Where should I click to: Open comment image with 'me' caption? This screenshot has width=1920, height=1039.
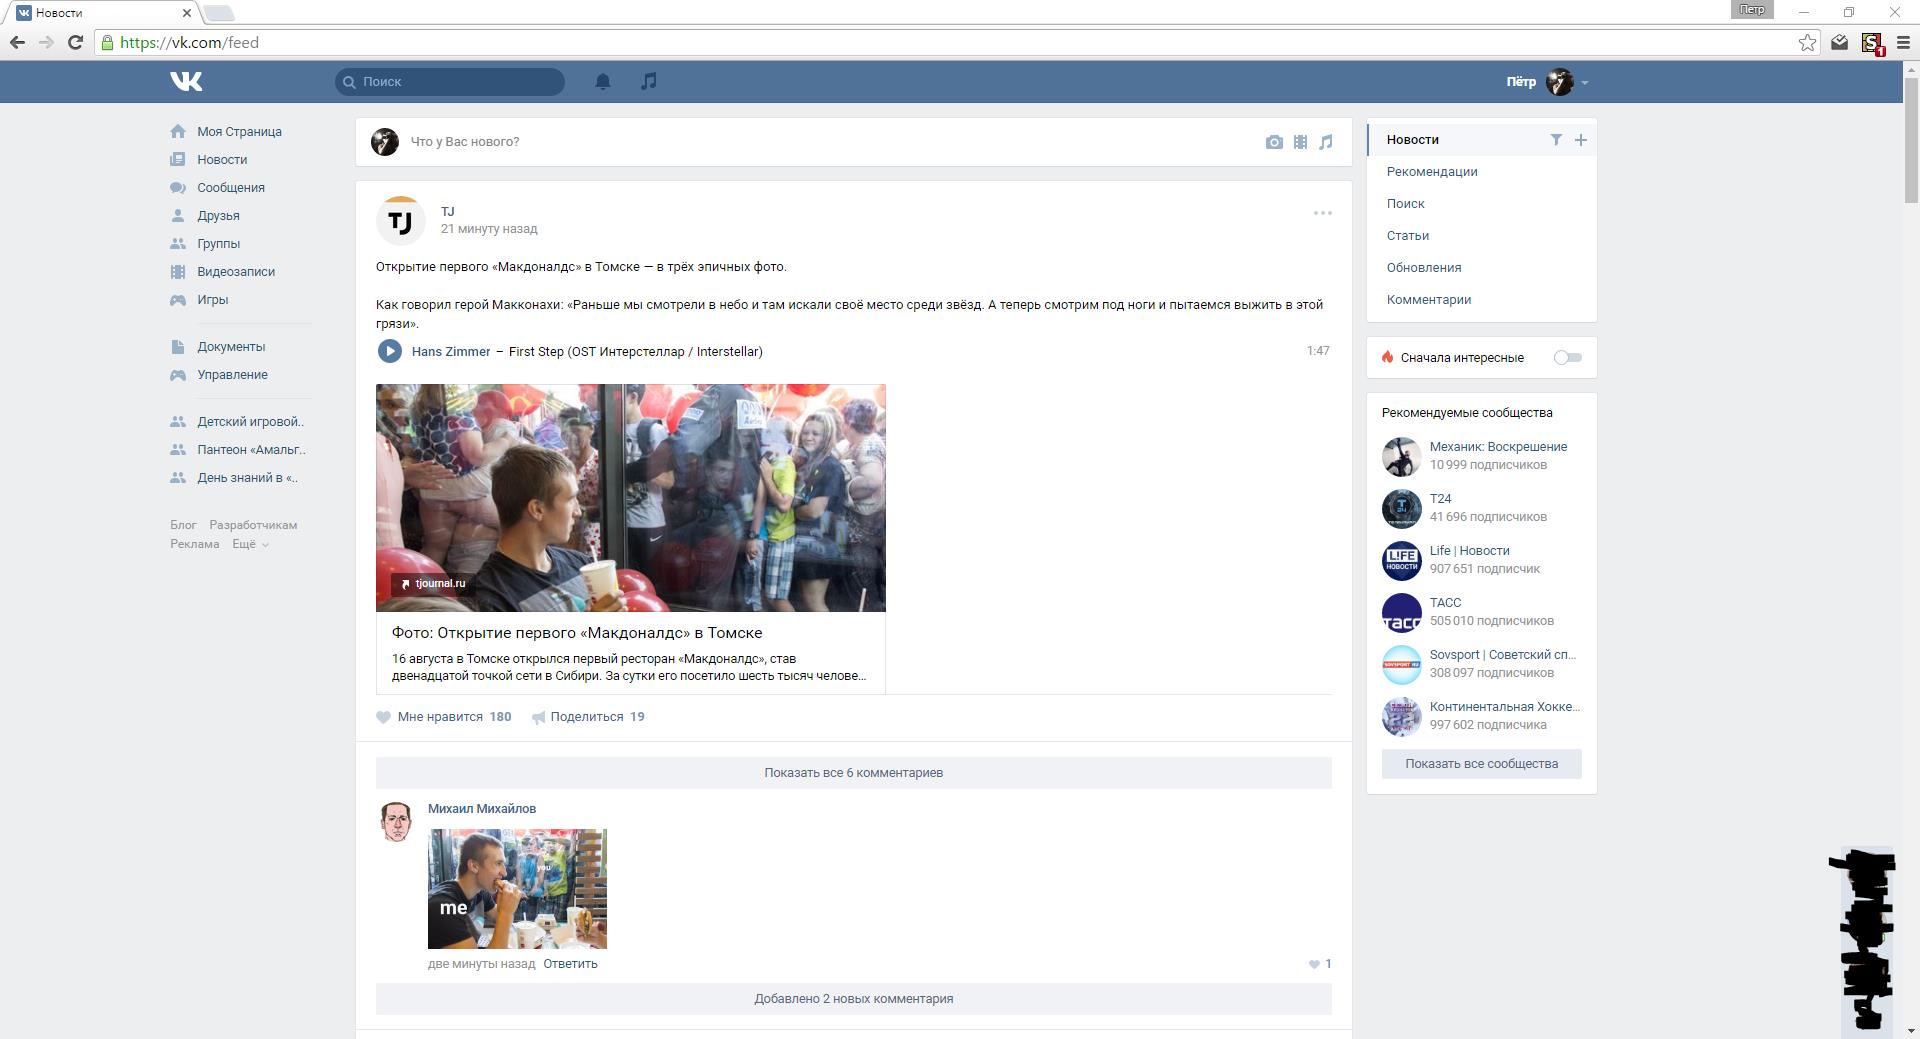point(517,889)
